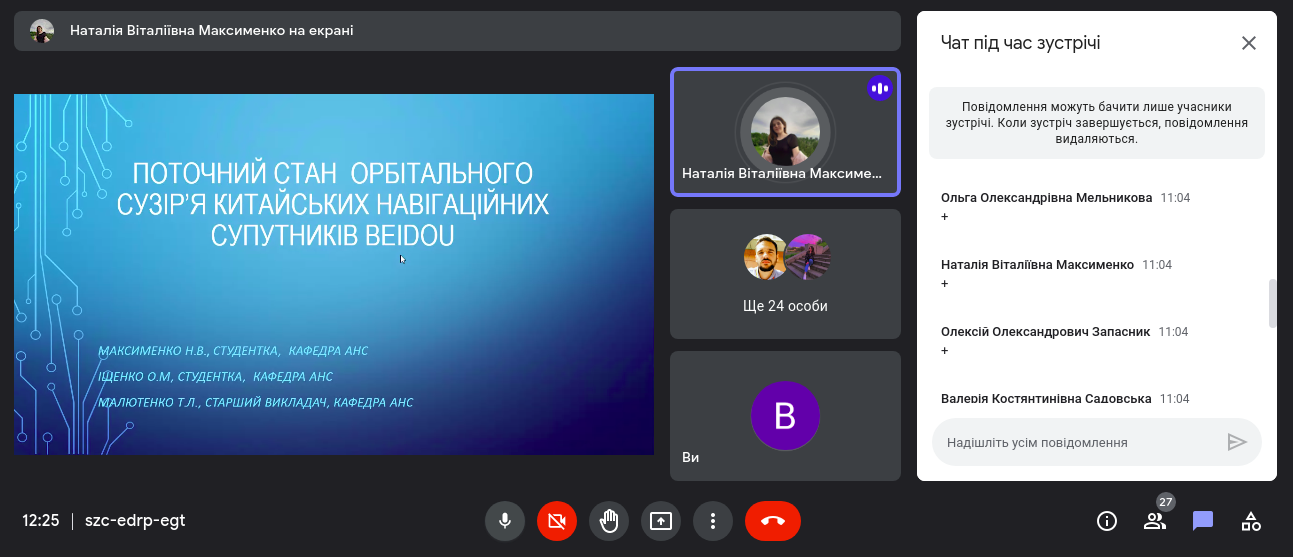Turn the camera back on
1293x557 pixels.
[557, 521]
